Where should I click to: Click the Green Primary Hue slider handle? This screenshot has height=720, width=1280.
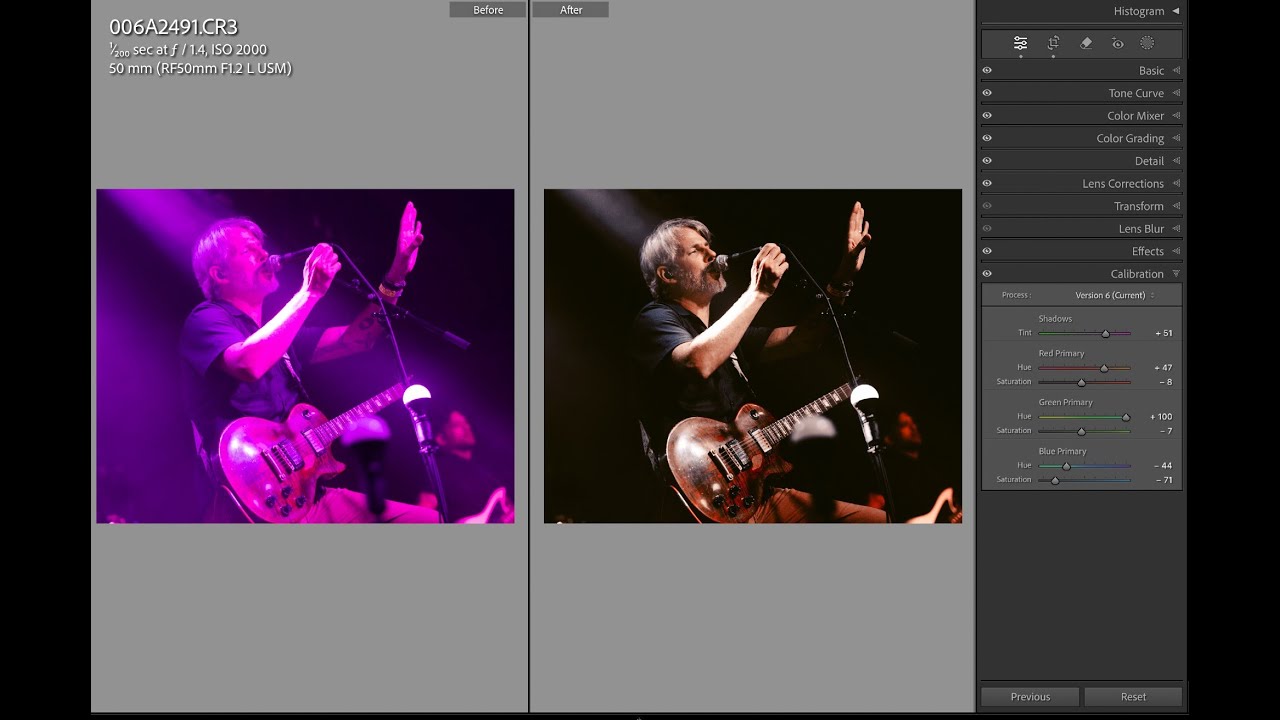[x=1126, y=417]
